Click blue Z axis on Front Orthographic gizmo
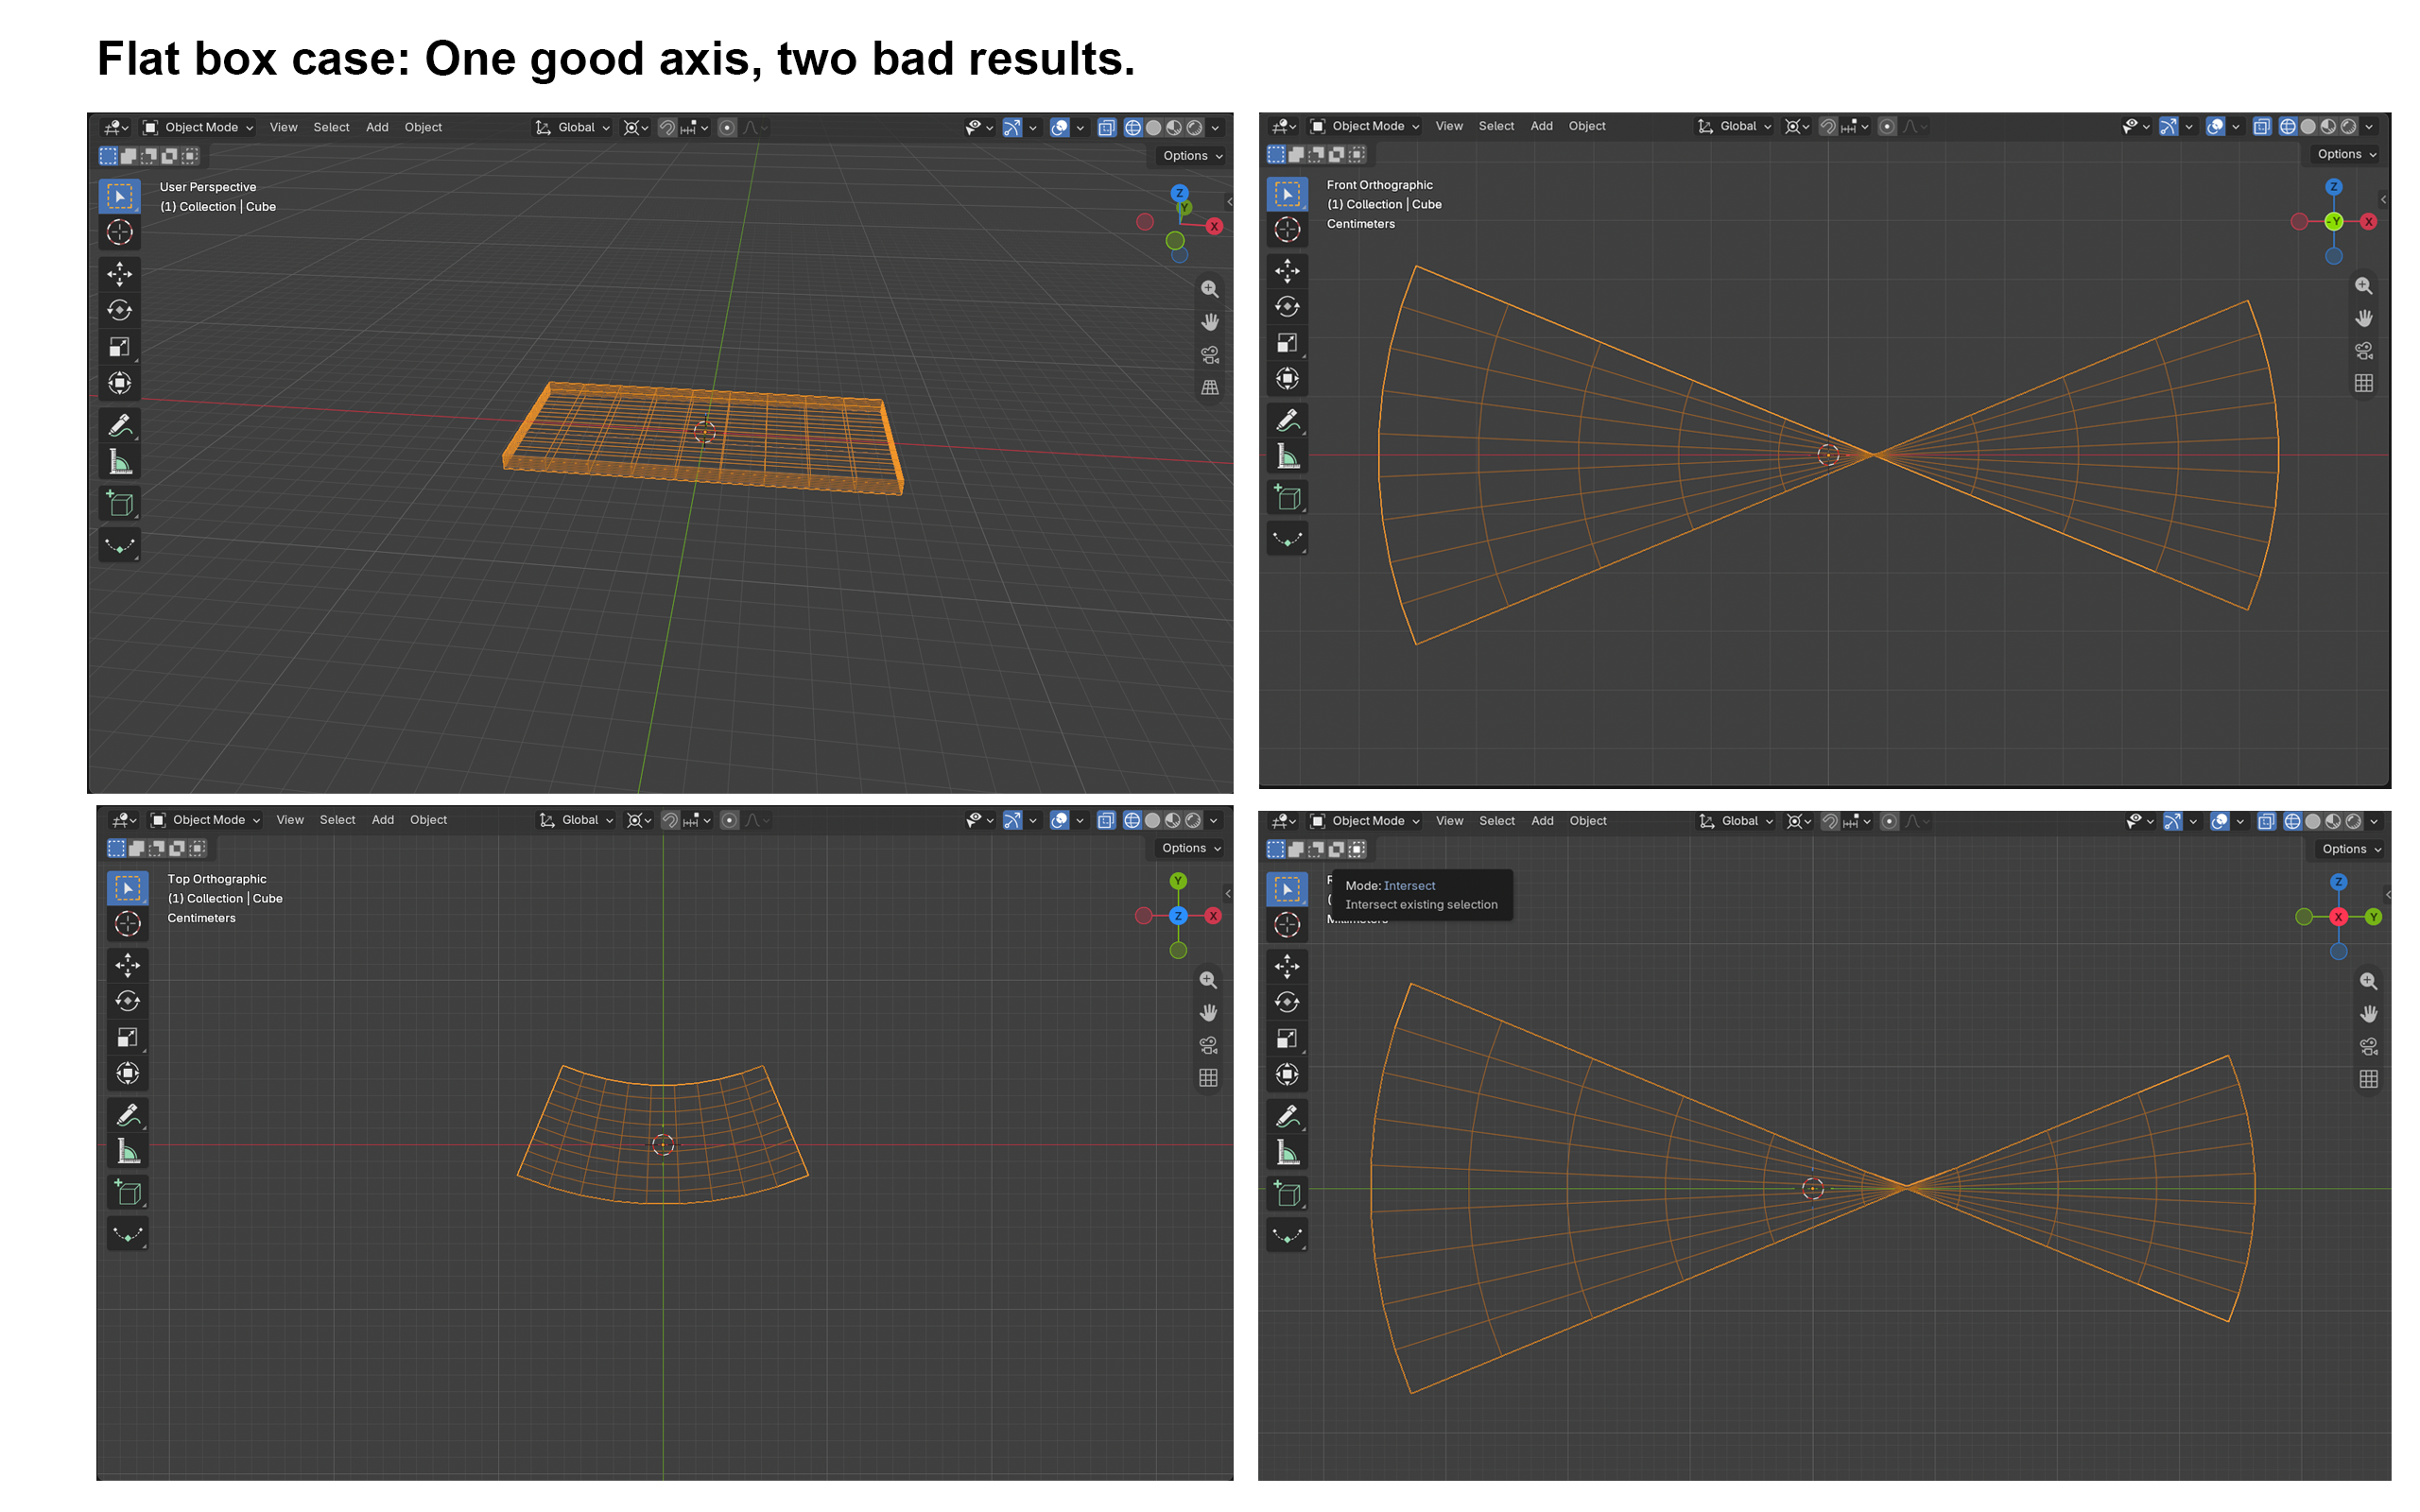The height and width of the screenshot is (1512, 2420). pyautogui.click(x=2334, y=187)
